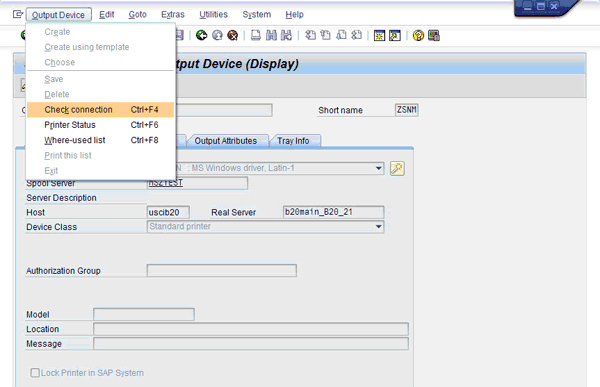Open the System menu
The width and height of the screenshot is (600, 387).
pos(256,15)
